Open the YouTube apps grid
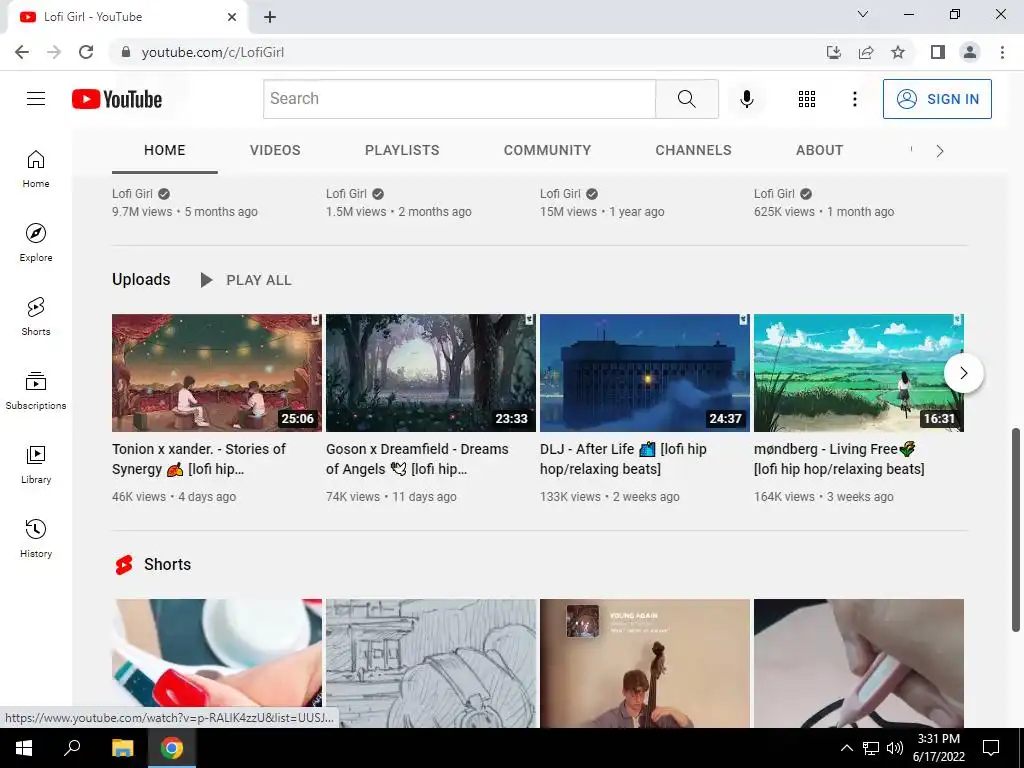The image size is (1024, 768). (807, 99)
